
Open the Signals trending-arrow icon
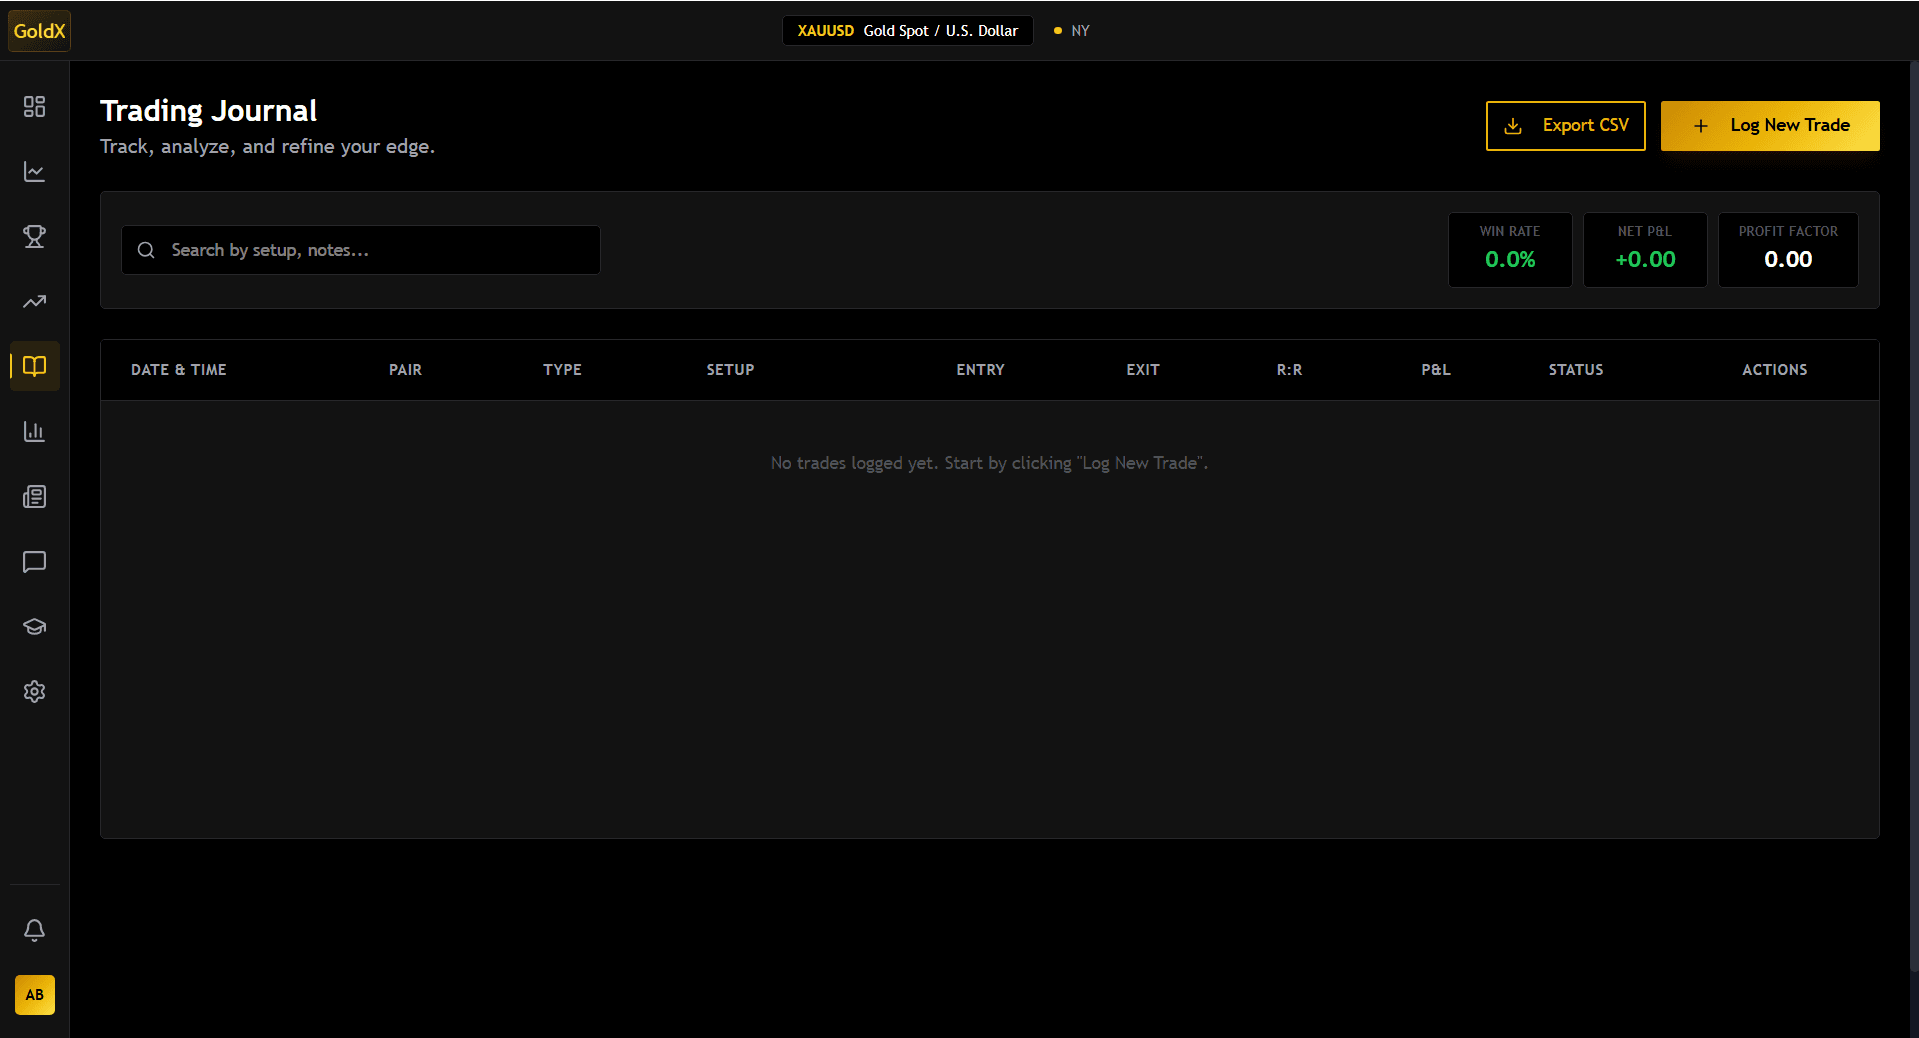pyautogui.click(x=34, y=301)
